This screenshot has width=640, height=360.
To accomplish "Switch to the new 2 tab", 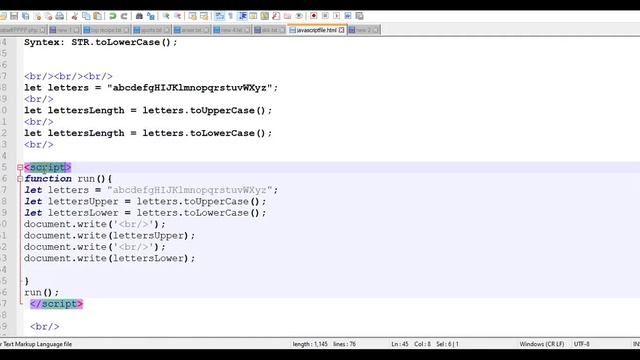I will coord(364,30).
